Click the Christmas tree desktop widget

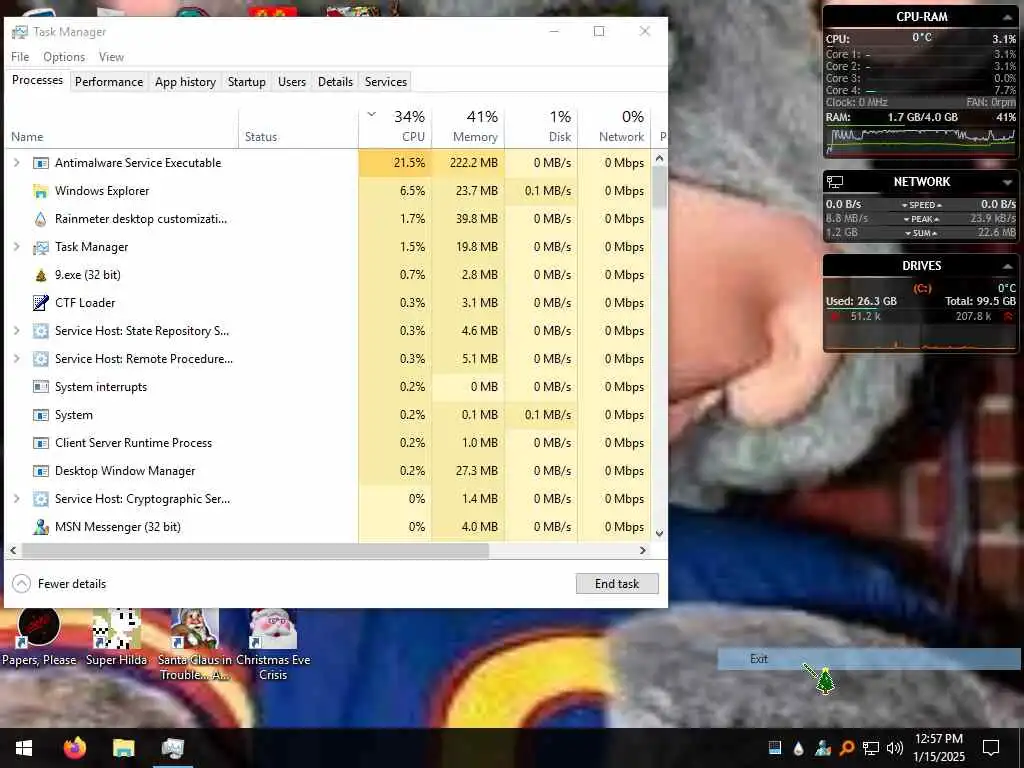click(x=826, y=682)
